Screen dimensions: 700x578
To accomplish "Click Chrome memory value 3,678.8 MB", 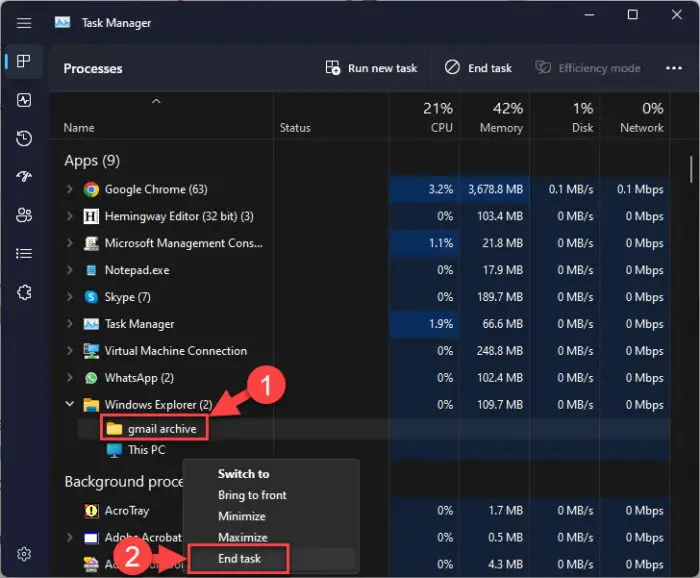I will coord(495,189).
